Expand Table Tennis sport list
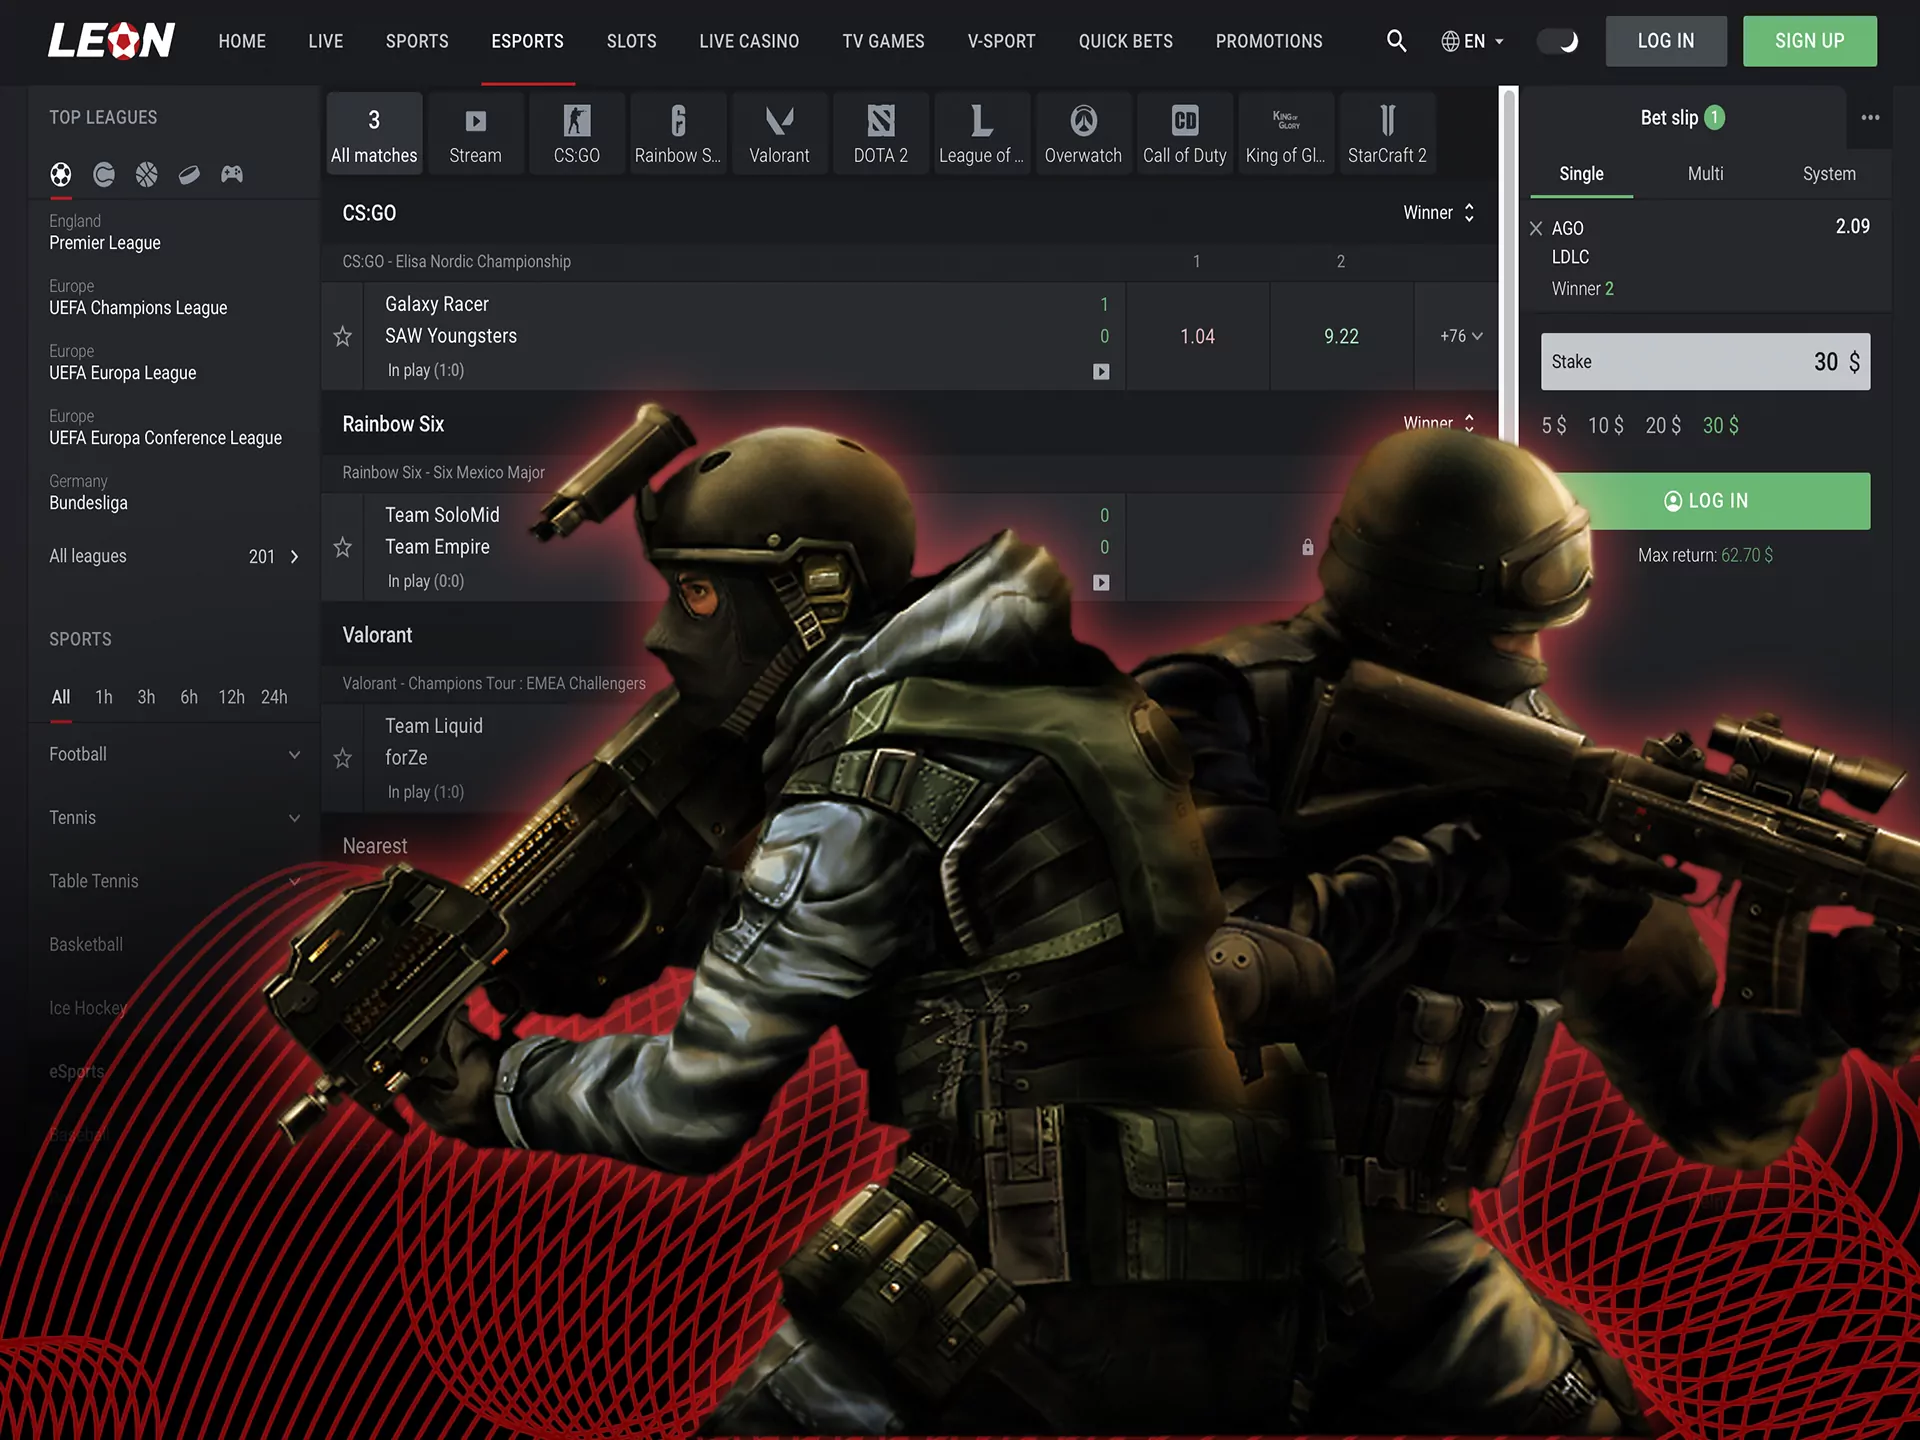Screen dimensions: 1920x1440 click(x=175, y=881)
